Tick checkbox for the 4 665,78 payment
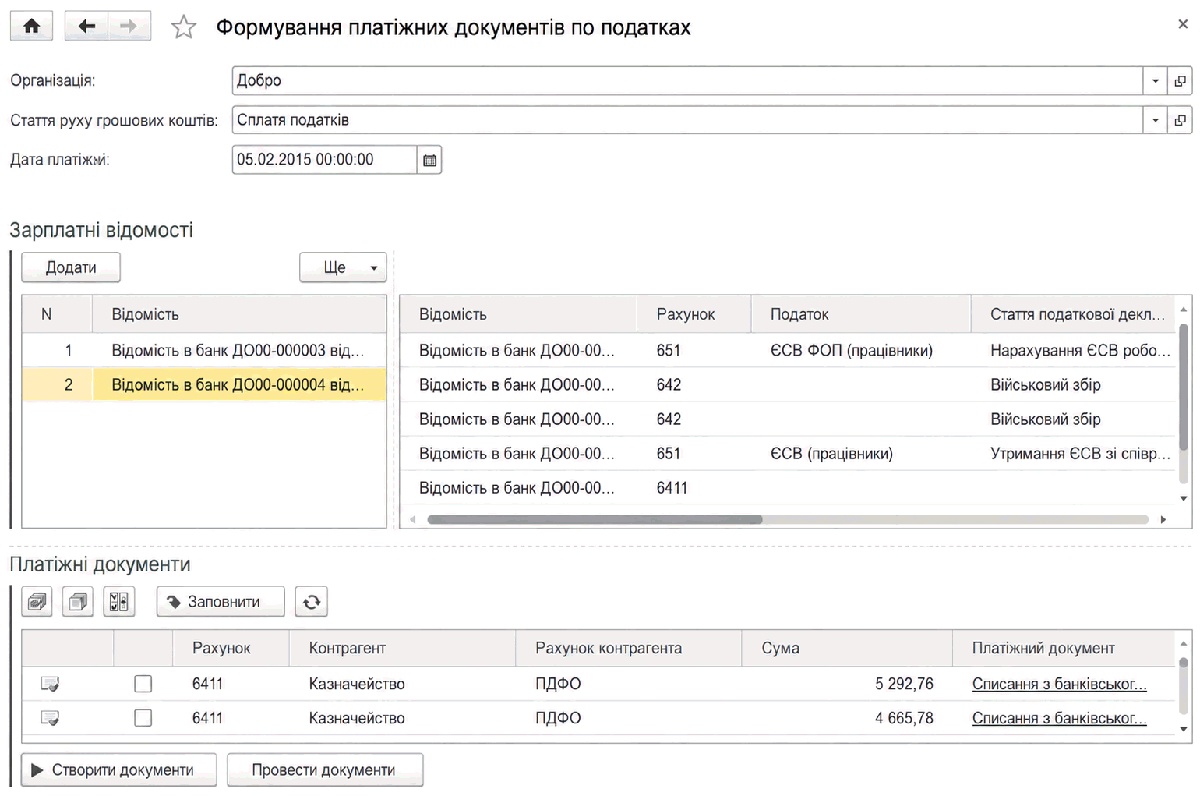Image resolution: width=1200 pixels, height=796 pixels. click(x=143, y=718)
